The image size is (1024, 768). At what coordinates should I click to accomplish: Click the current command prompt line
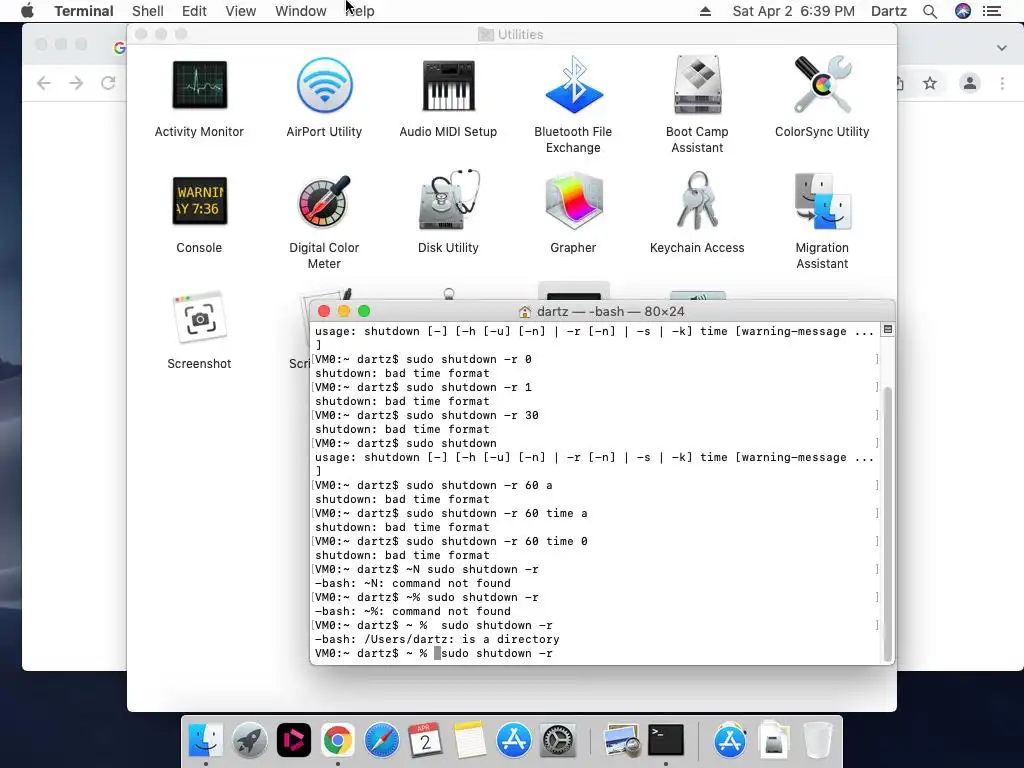tap(434, 653)
